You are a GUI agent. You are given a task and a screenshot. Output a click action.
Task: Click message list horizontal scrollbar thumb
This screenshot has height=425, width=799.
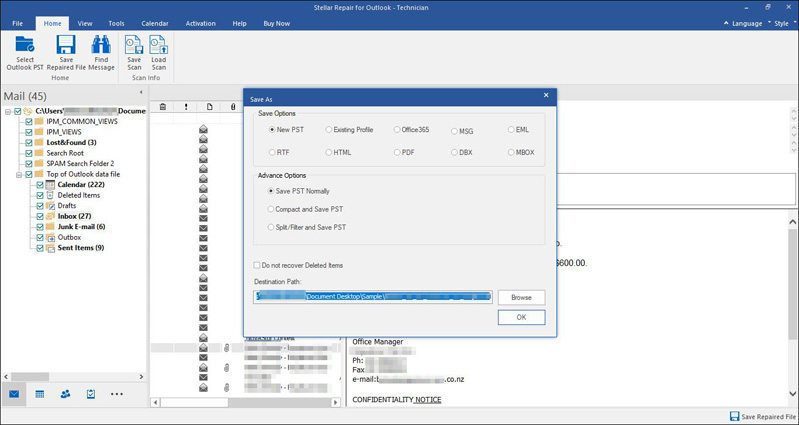[194, 402]
